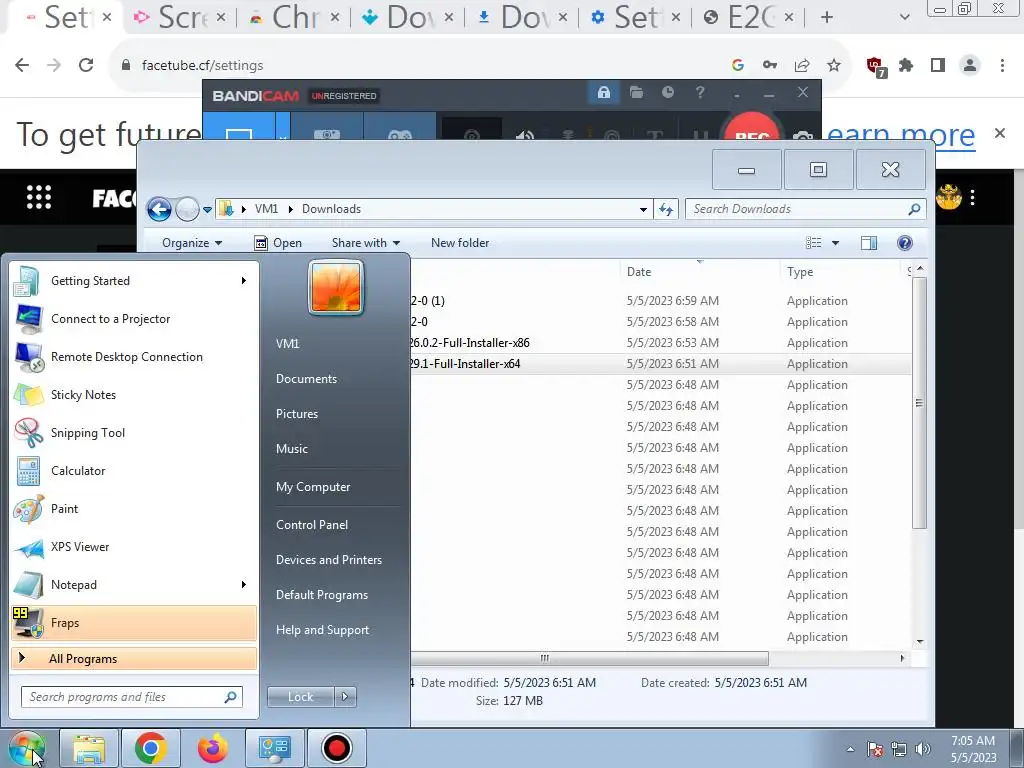Image resolution: width=1024 pixels, height=768 pixels.
Task: Click the New folder button
Action: (x=460, y=243)
